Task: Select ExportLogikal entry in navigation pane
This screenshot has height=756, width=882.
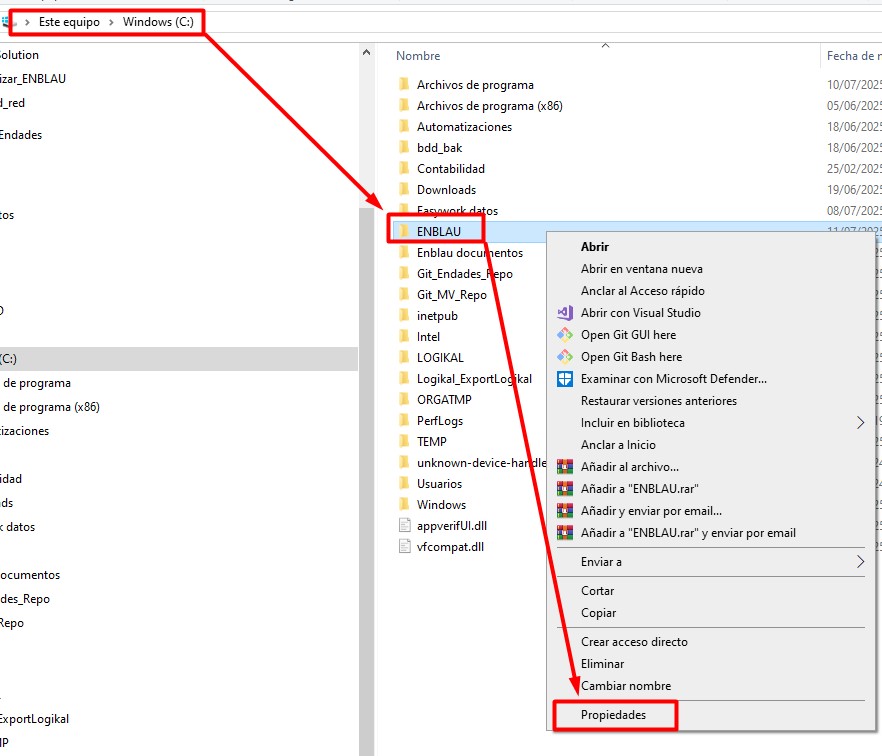Action: click(x=34, y=719)
